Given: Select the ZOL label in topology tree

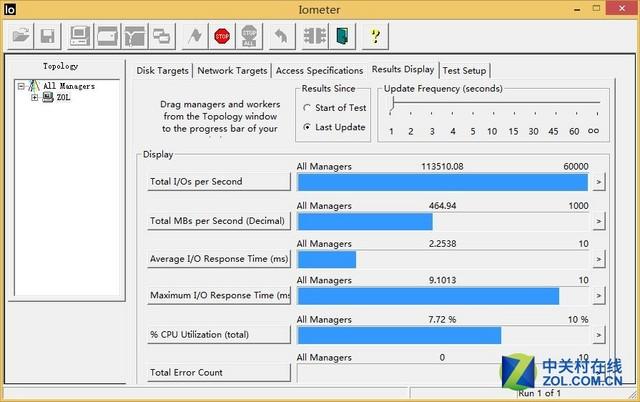Looking at the screenshot, I should point(63,97).
